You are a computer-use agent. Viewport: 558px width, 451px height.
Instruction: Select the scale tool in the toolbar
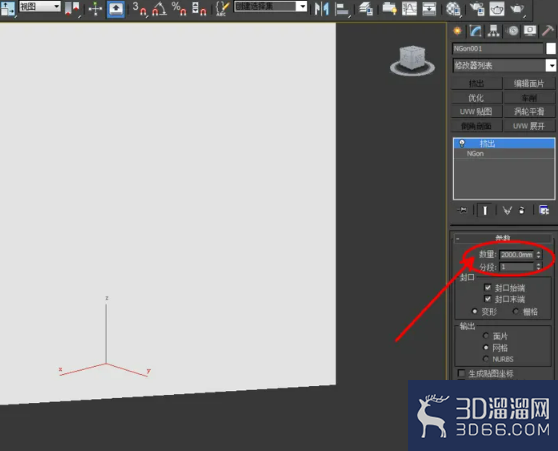coord(7,9)
